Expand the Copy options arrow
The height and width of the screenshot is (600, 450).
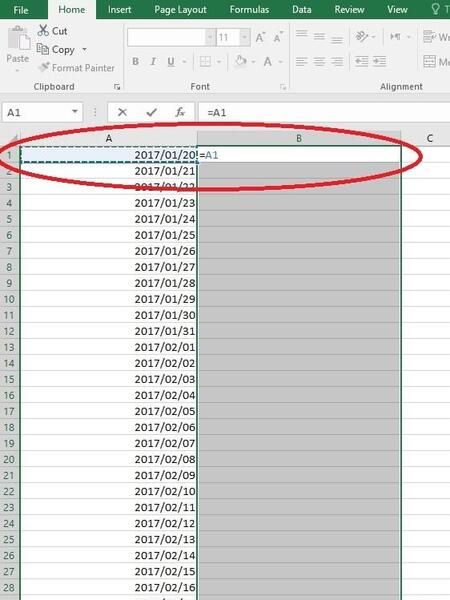pyautogui.click(x=85, y=49)
